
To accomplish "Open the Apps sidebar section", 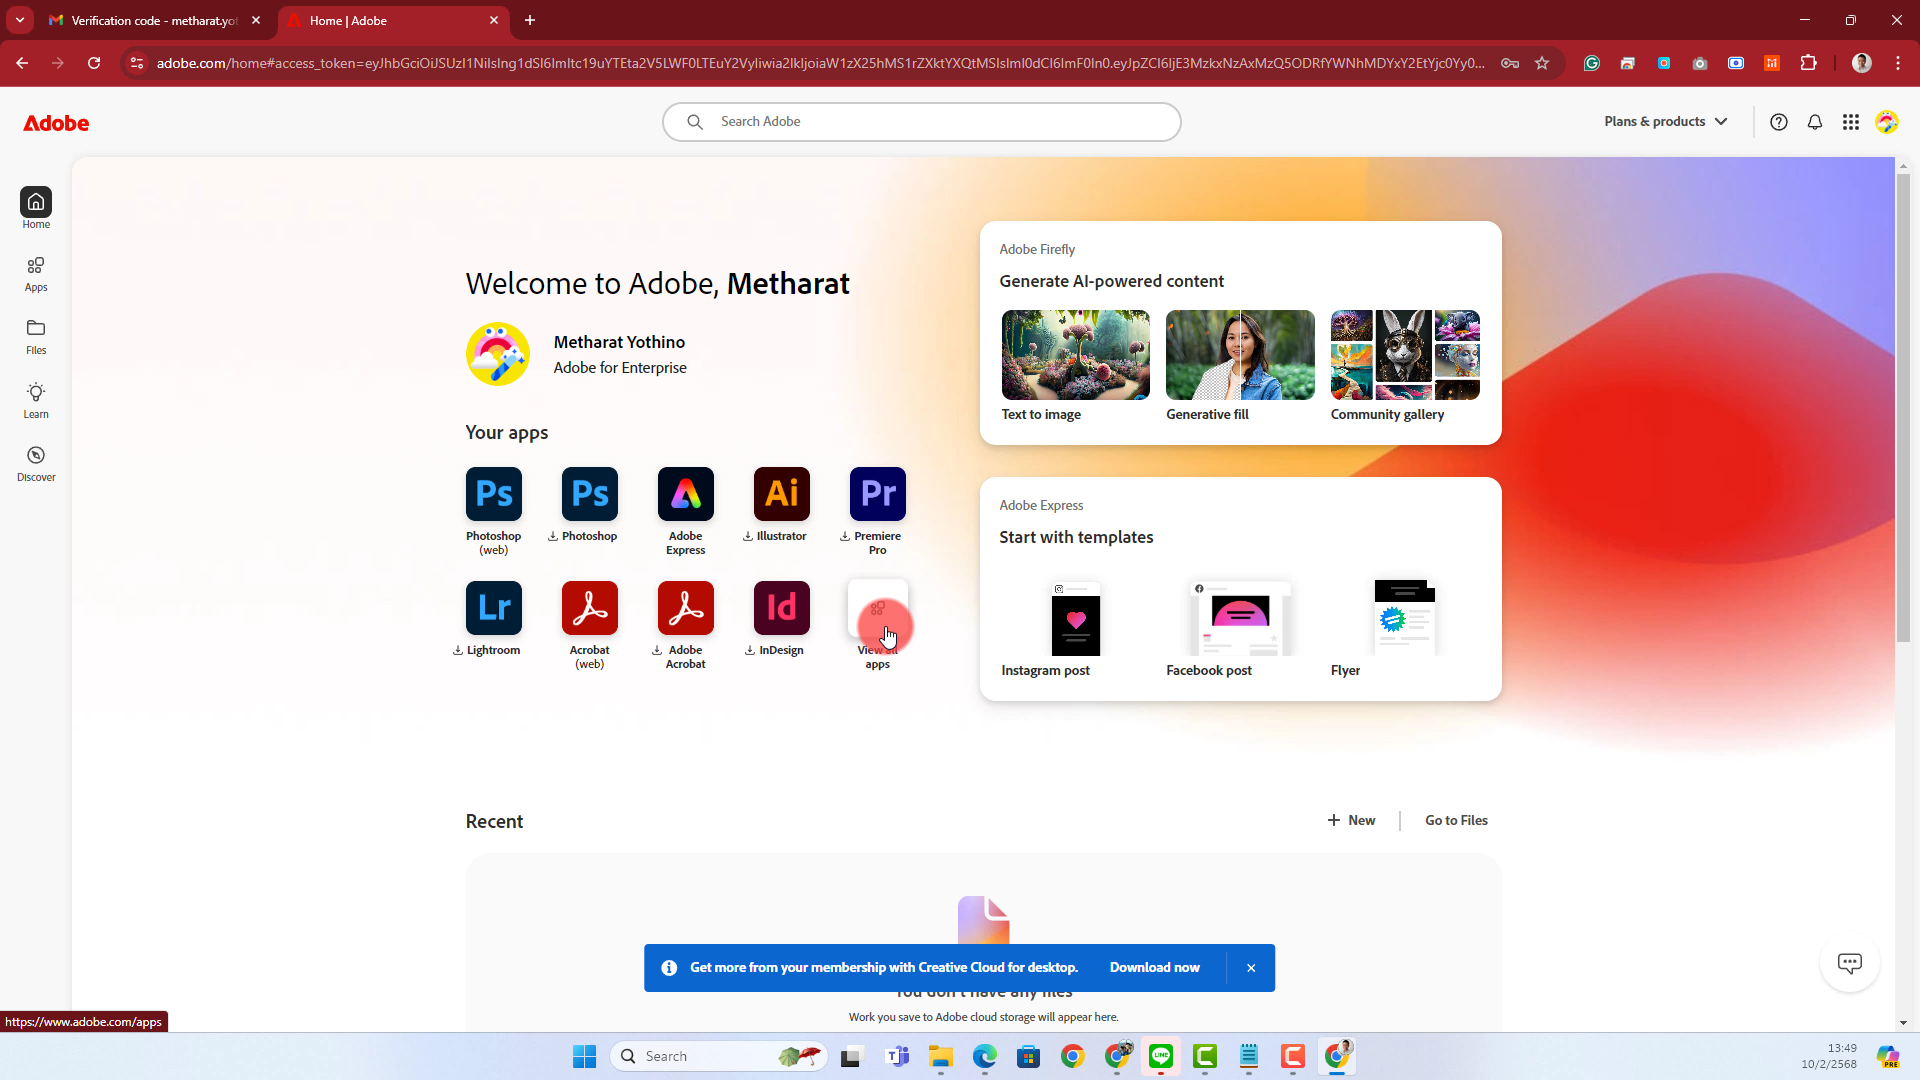I will (36, 274).
